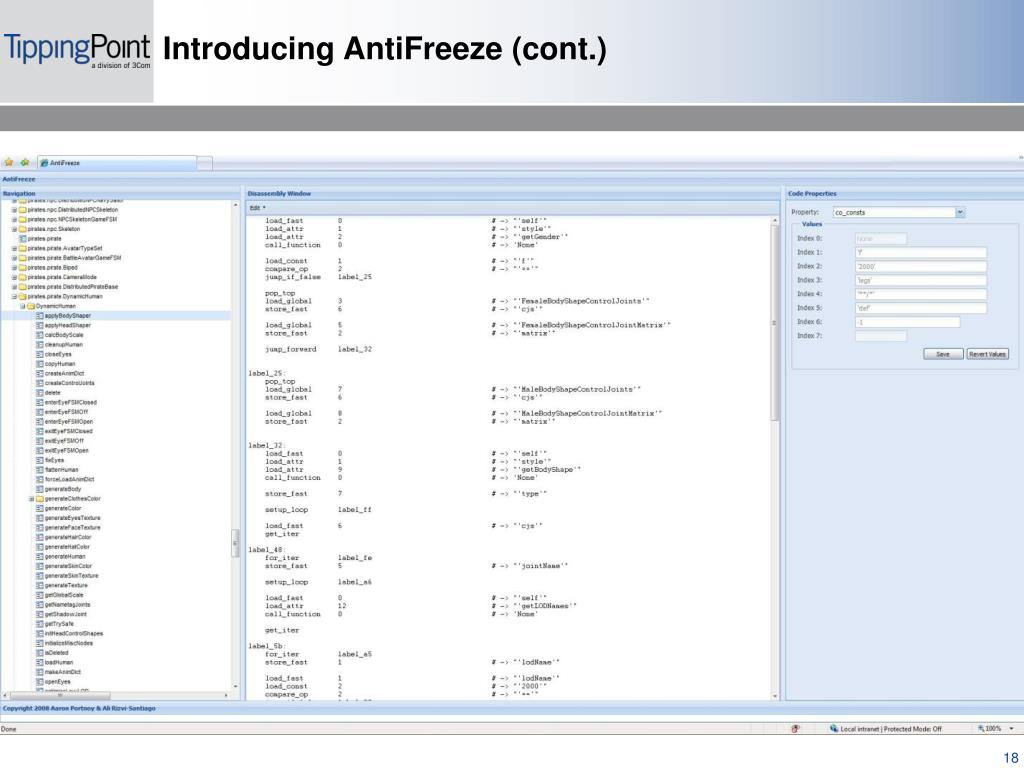This screenshot has width=1024, height=768.
Task: Click the Index 4 input field
Action: 921,294
